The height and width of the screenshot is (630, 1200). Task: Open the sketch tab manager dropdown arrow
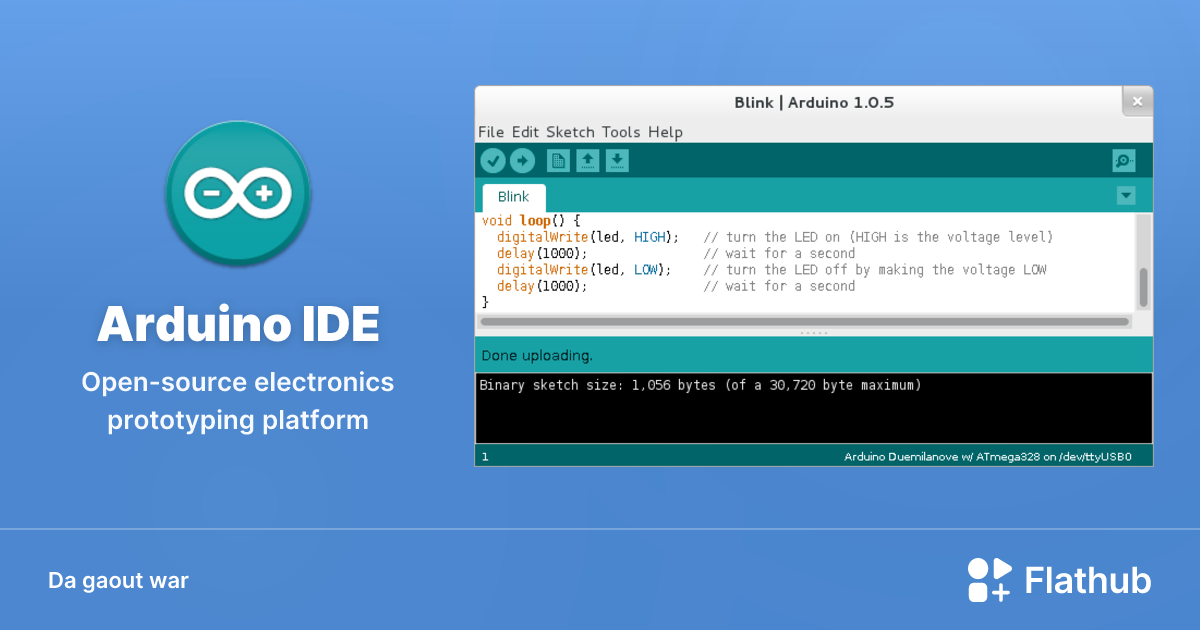point(1126,195)
